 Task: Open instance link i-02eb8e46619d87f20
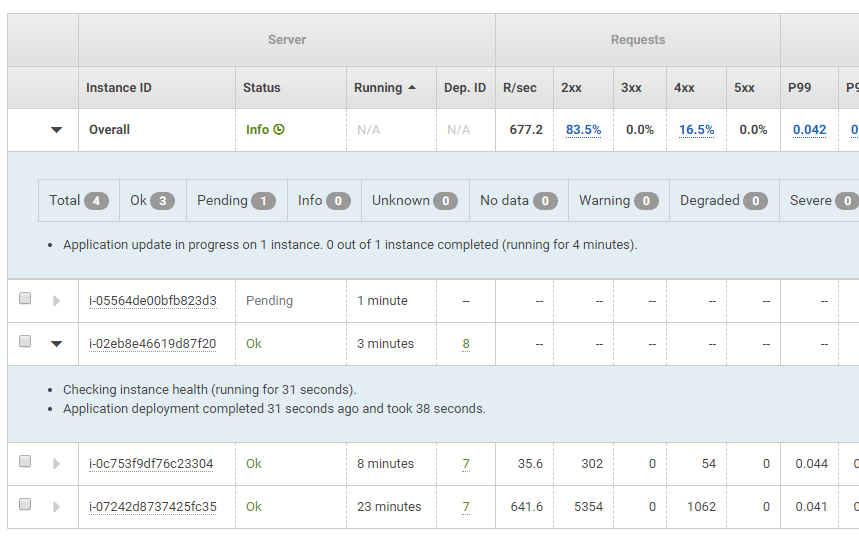tap(153, 344)
